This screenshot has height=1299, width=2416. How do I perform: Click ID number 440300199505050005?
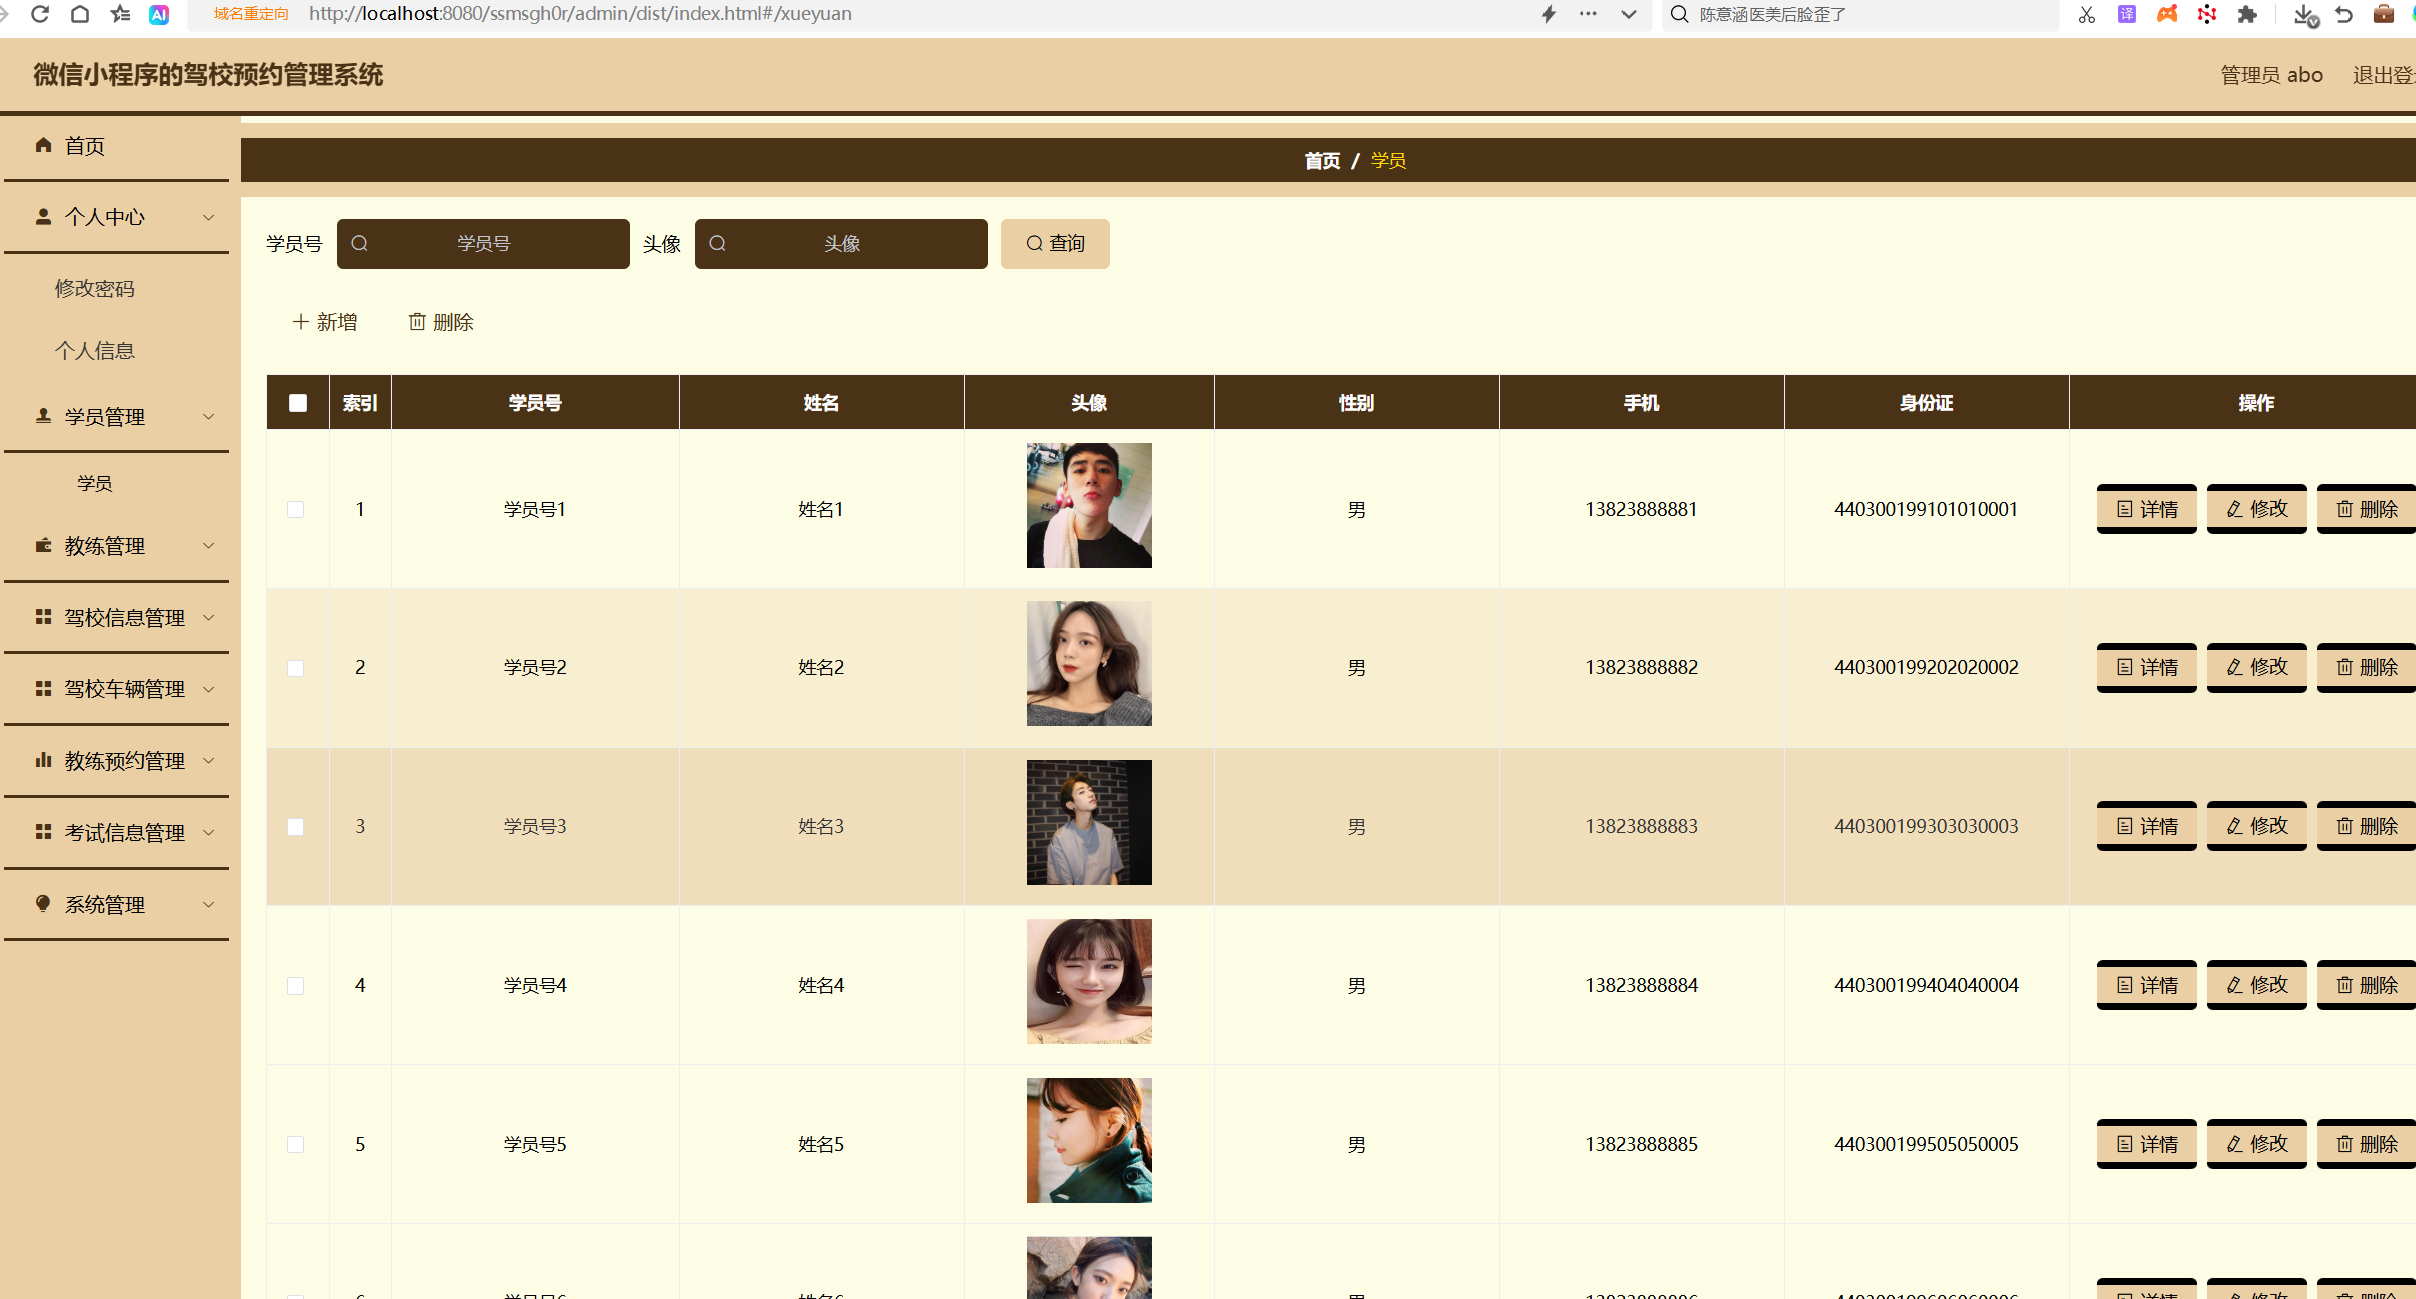point(1926,1144)
